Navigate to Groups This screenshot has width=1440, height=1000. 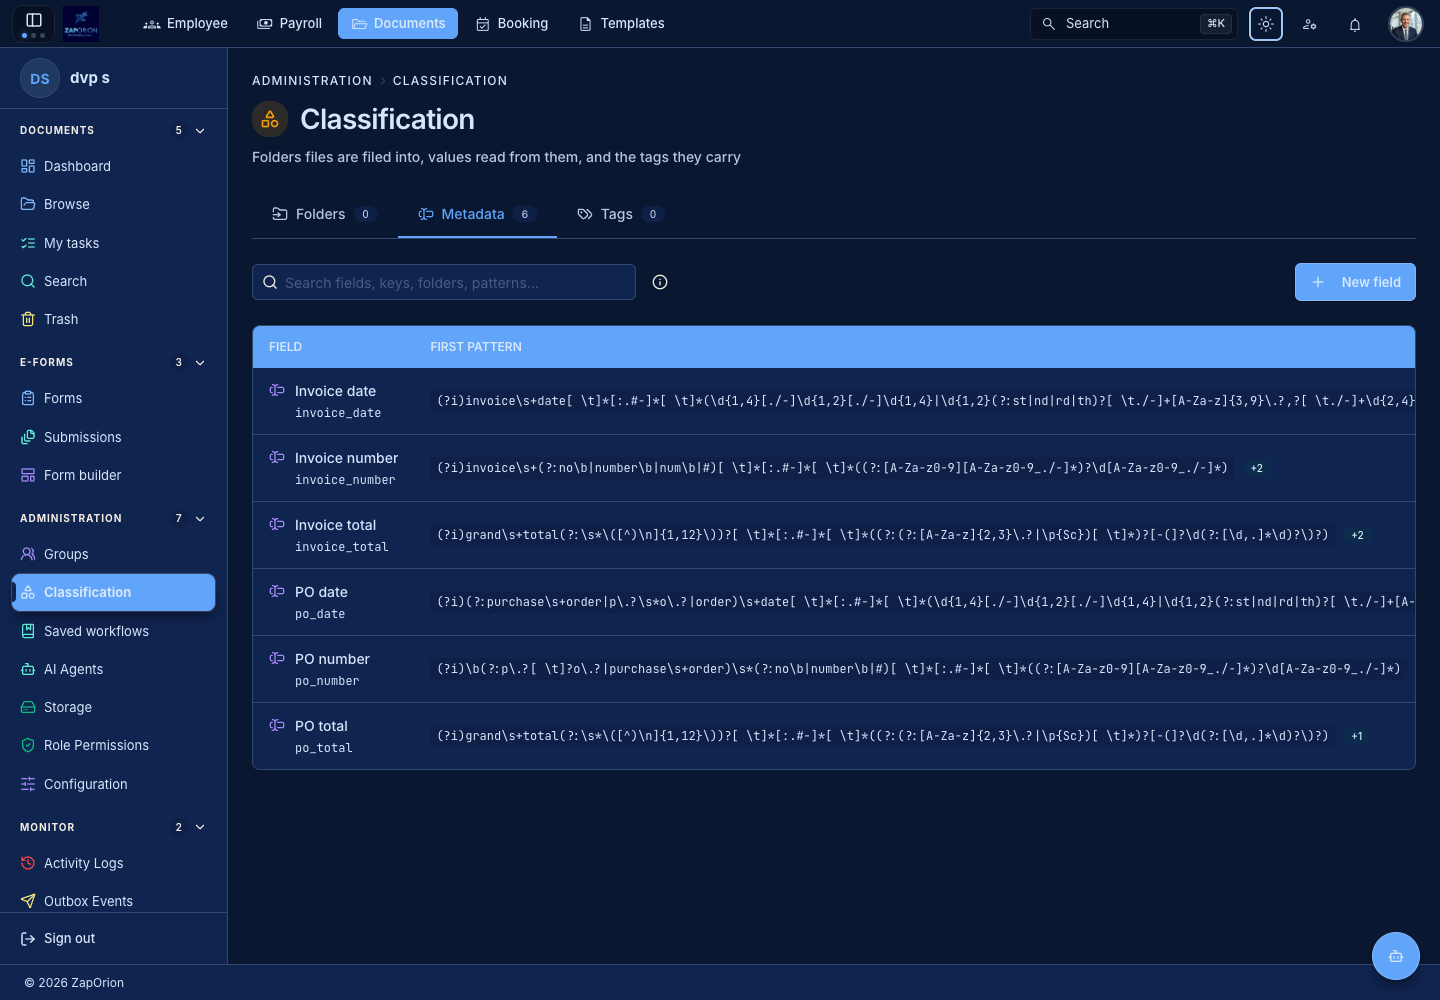tap(113, 554)
